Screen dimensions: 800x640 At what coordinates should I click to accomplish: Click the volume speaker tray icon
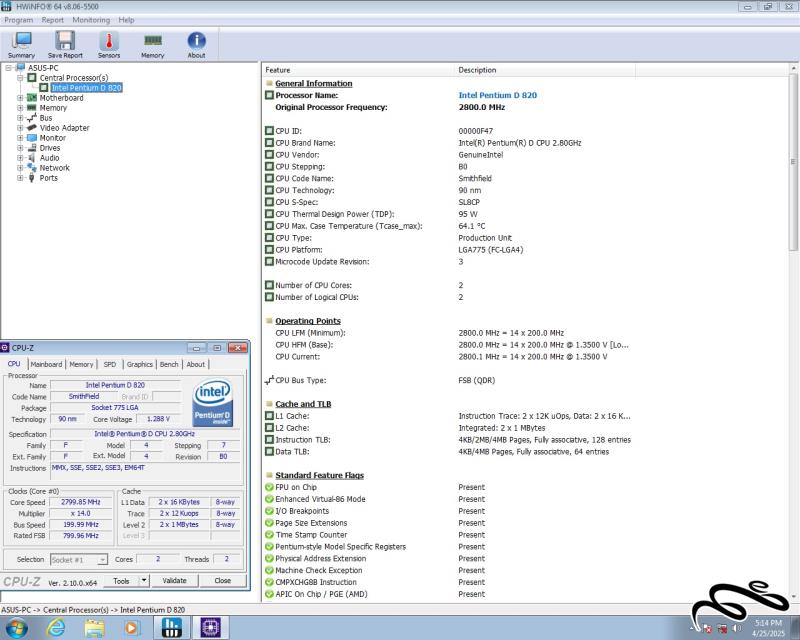pyautogui.click(x=737, y=628)
